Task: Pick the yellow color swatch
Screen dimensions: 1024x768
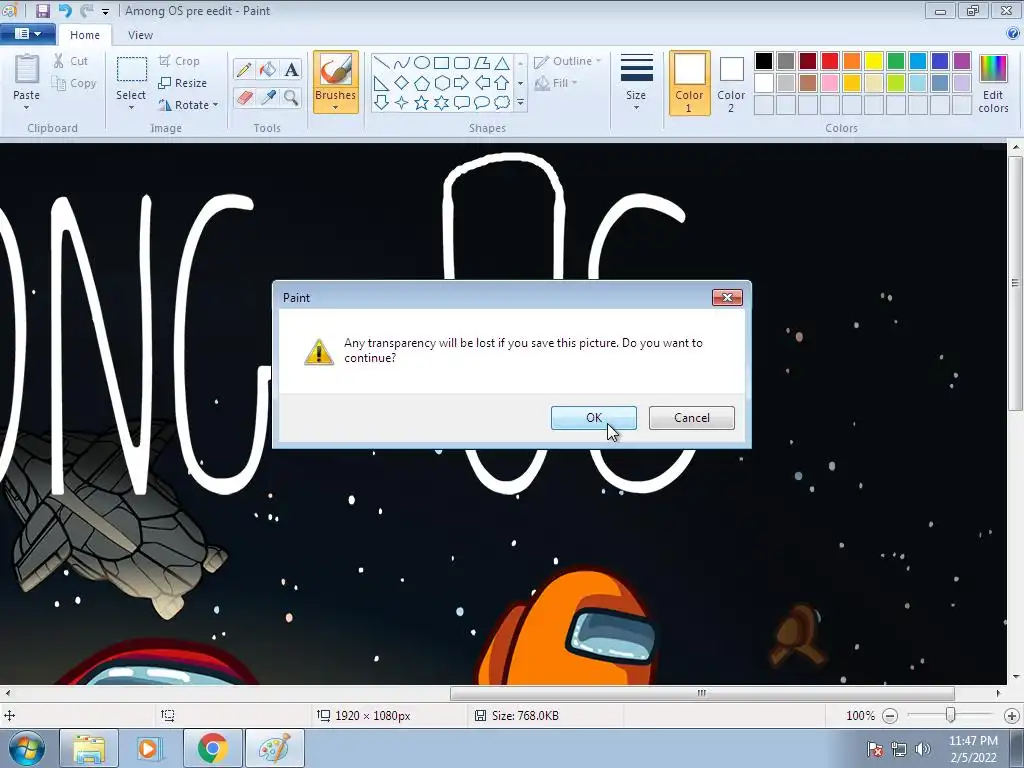Action: coord(874,61)
